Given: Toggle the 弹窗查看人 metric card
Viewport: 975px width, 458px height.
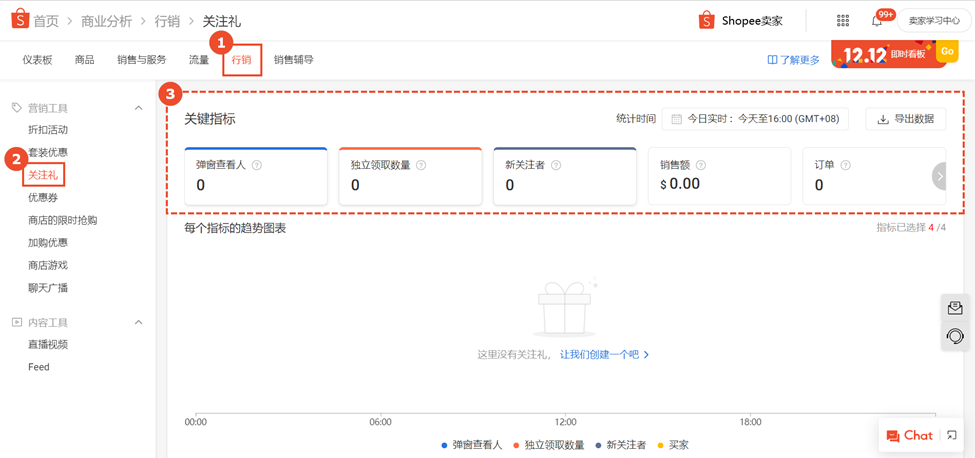Looking at the screenshot, I should [256, 177].
